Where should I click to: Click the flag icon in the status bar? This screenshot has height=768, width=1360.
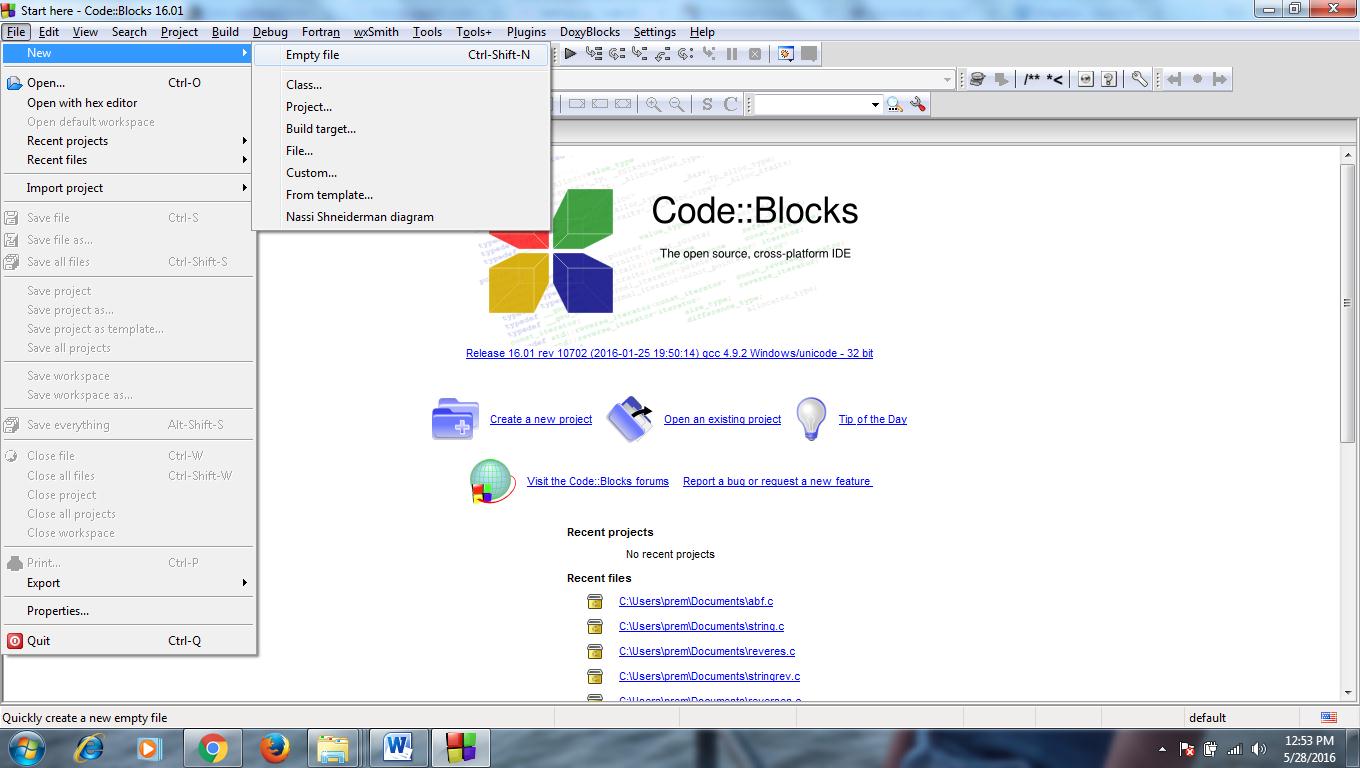click(x=1329, y=717)
